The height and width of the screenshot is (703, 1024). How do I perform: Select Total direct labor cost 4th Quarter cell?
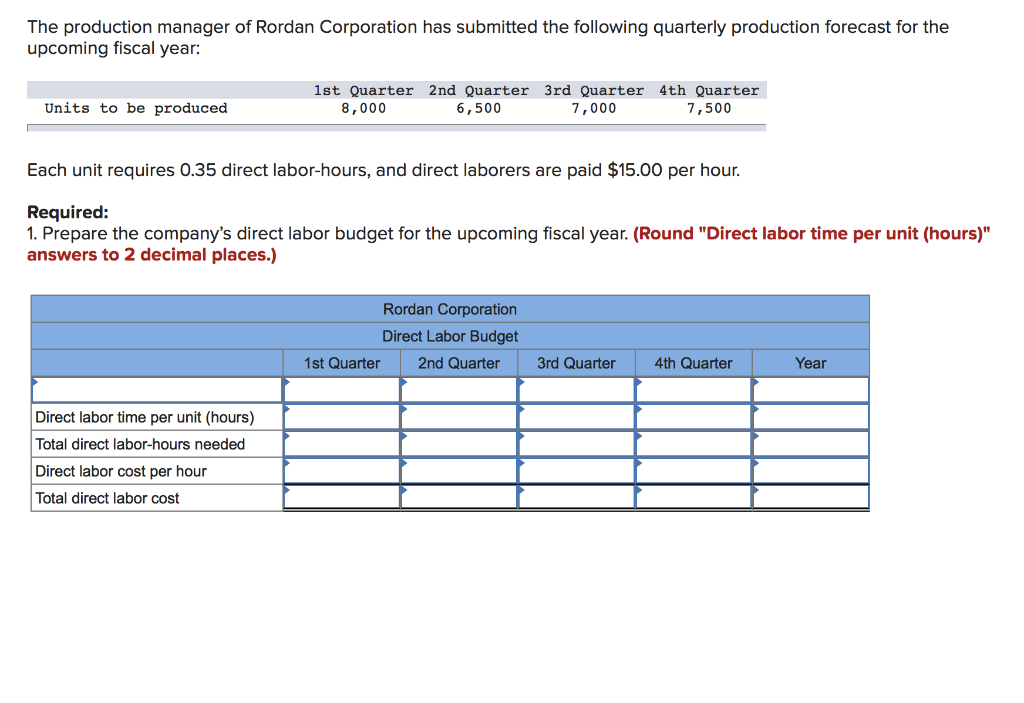tap(694, 498)
